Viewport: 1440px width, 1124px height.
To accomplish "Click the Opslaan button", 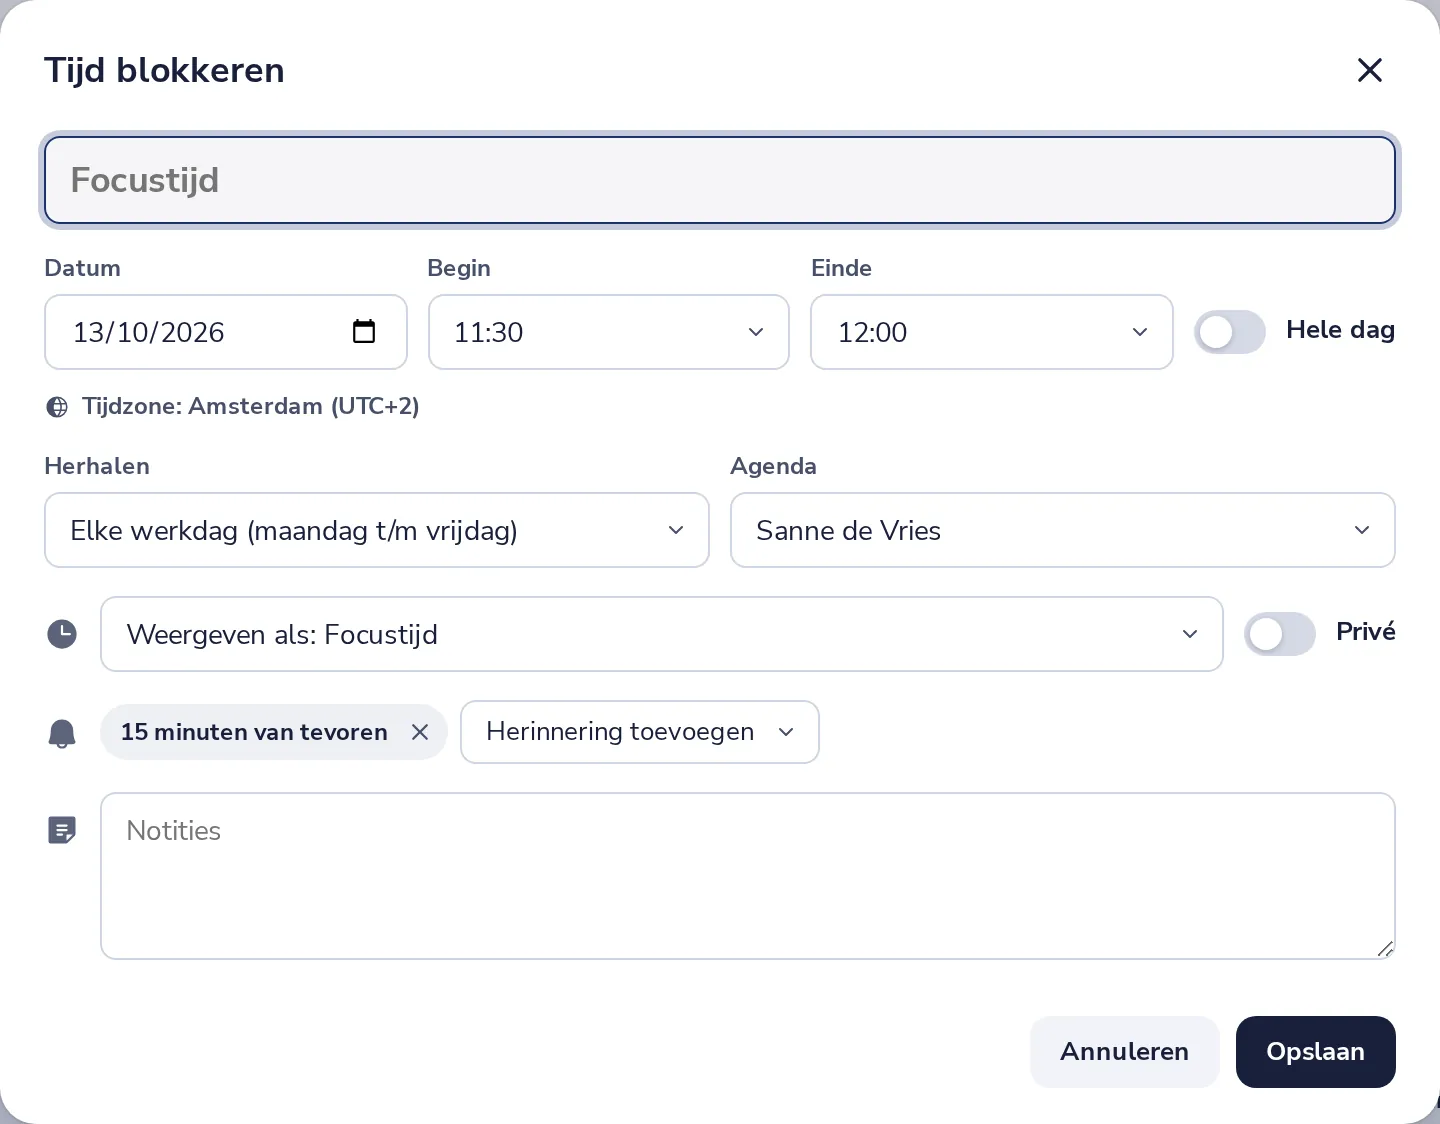I will [x=1316, y=1052].
